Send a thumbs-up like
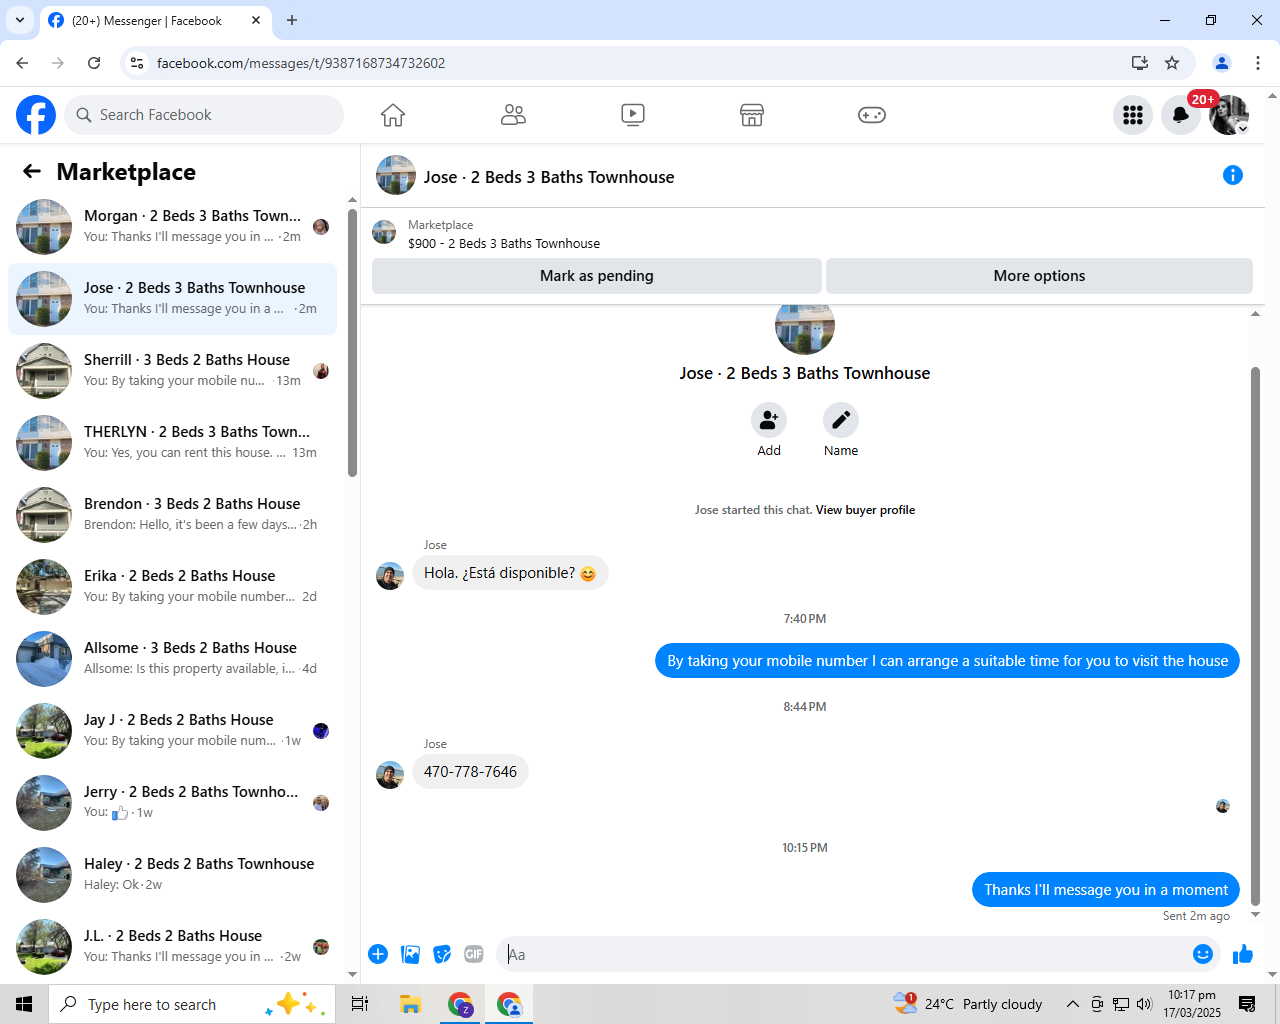The image size is (1280, 1024). pyautogui.click(x=1243, y=954)
